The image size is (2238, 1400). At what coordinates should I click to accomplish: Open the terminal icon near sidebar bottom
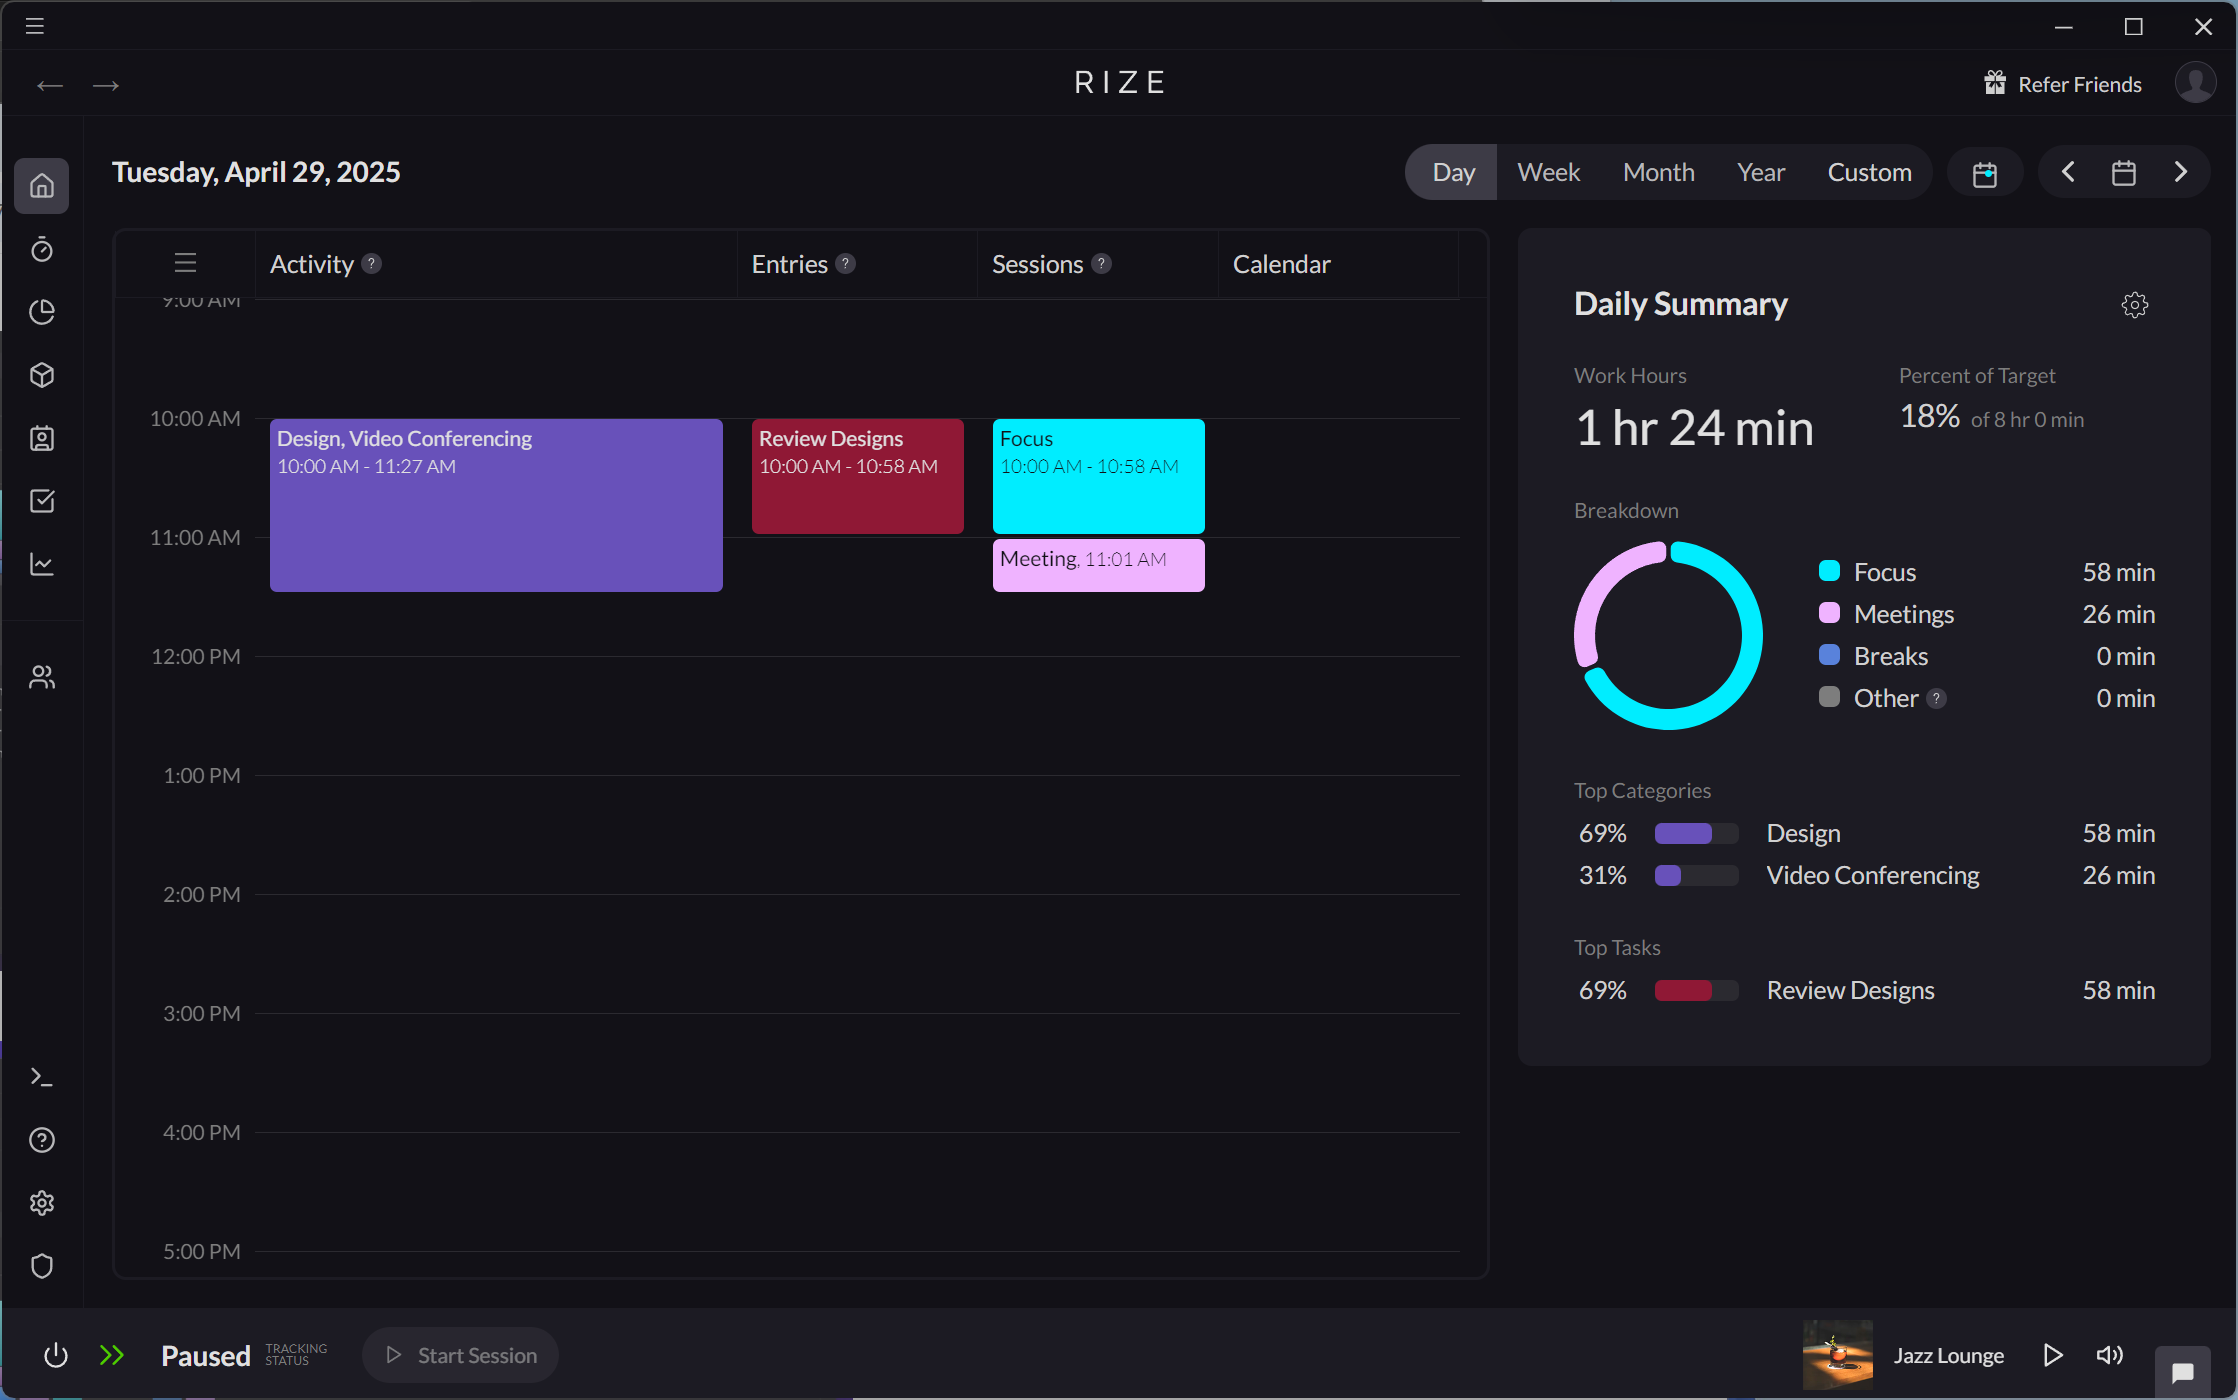pos(42,1076)
